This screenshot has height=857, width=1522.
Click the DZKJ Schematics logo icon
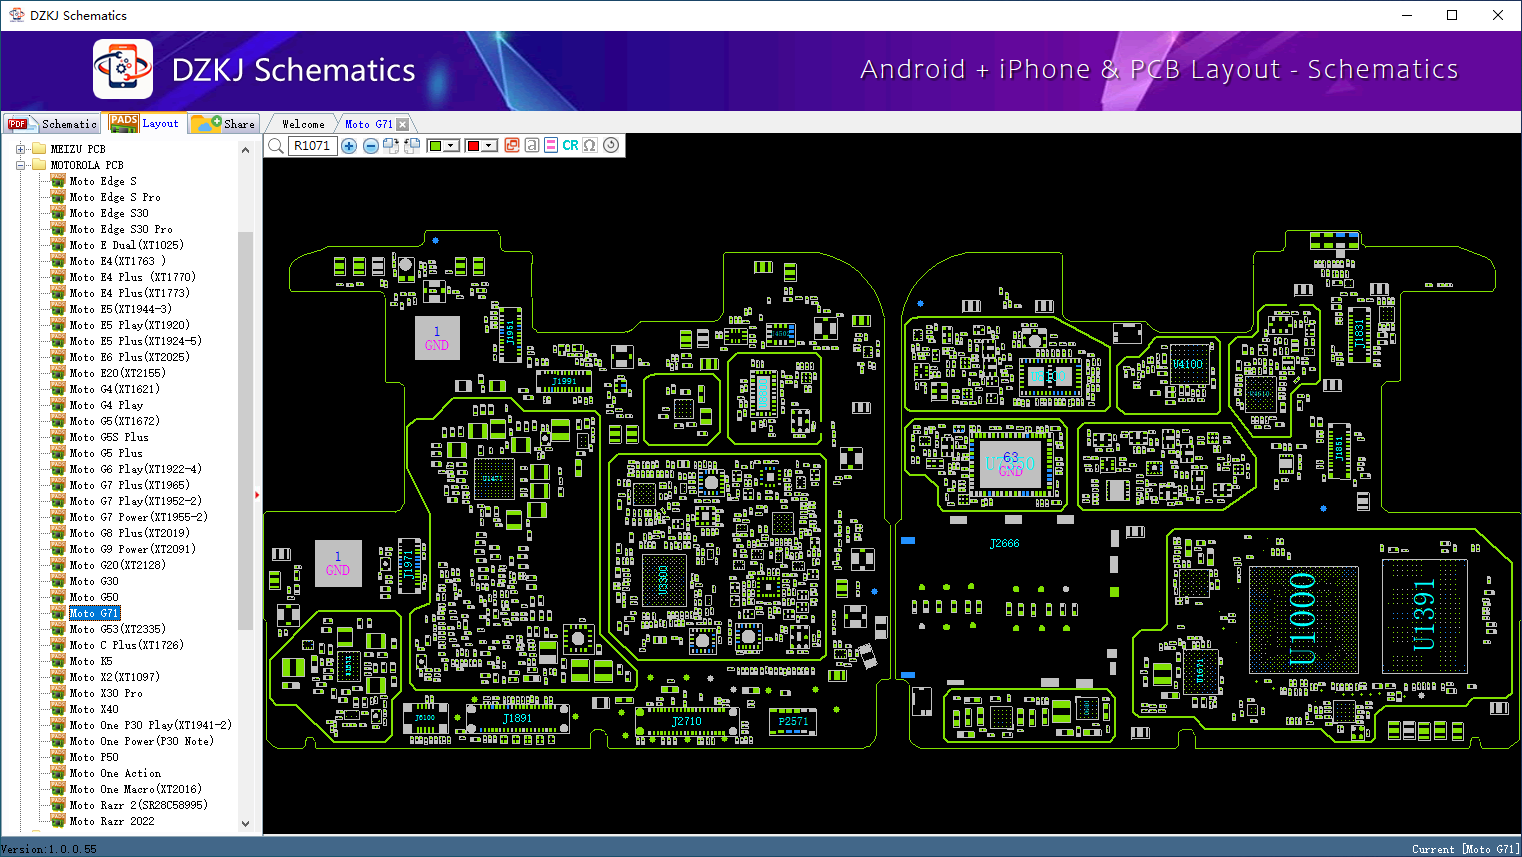click(x=123, y=69)
